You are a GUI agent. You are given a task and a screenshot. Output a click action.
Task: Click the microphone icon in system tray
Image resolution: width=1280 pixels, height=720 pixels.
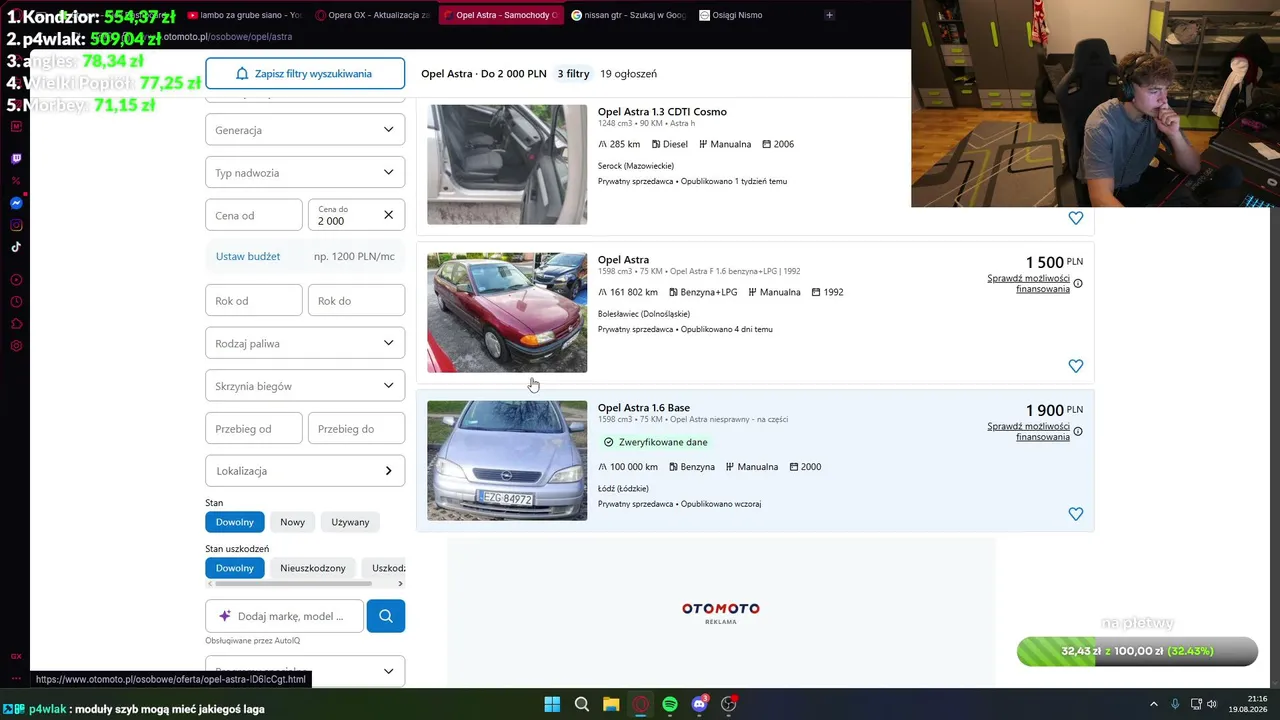(x=1175, y=705)
